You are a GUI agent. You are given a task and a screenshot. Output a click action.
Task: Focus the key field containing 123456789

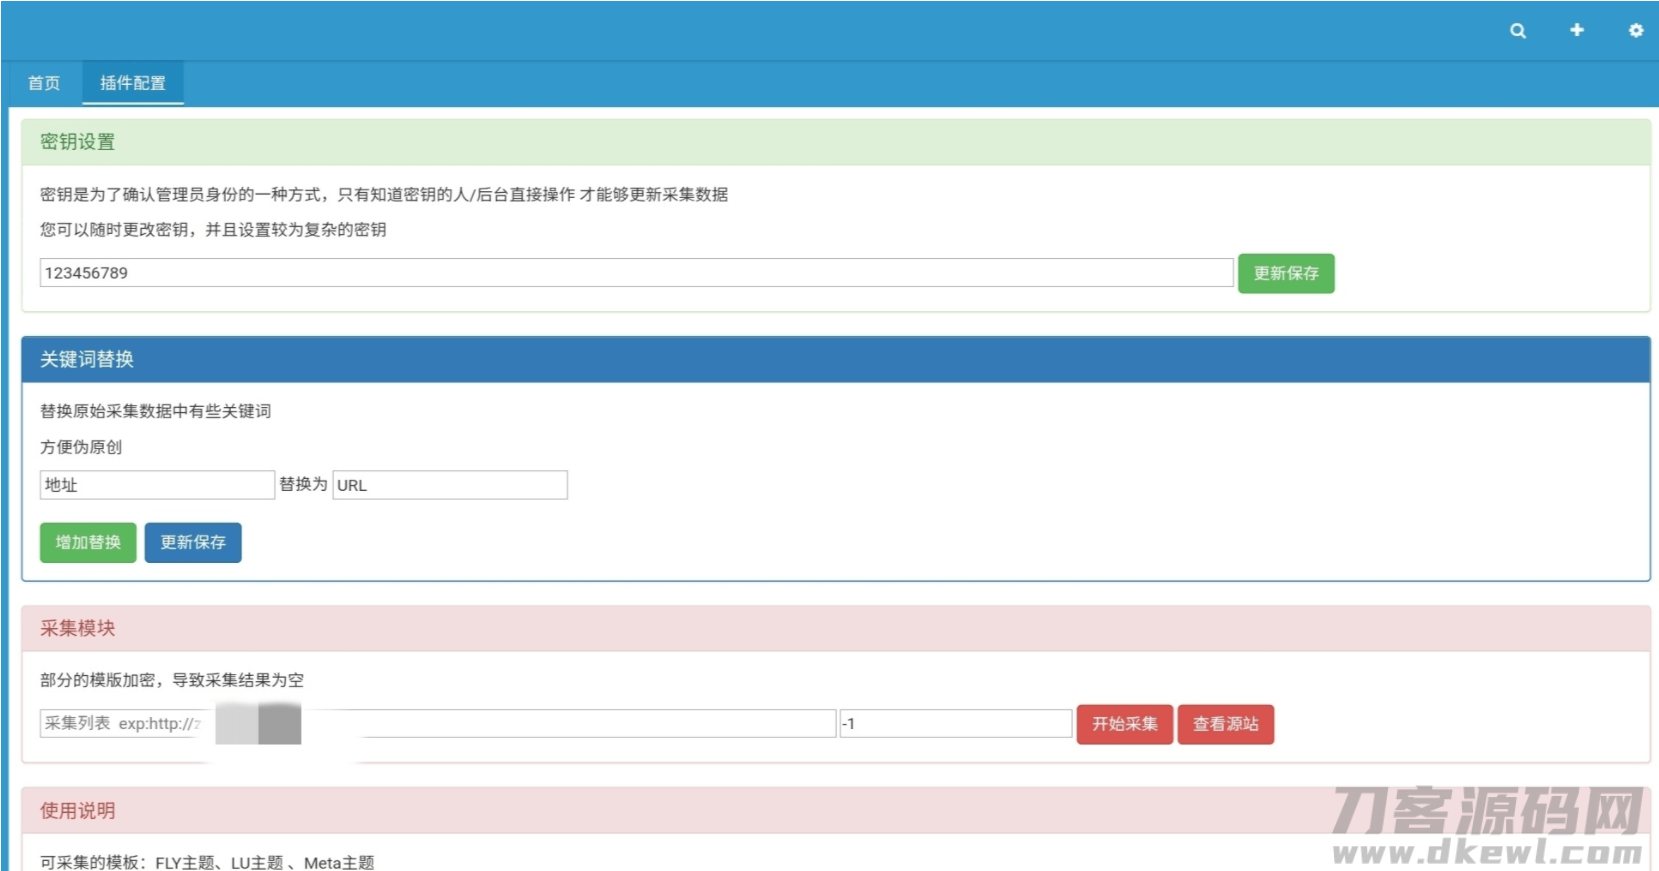click(x=636, y=273)
